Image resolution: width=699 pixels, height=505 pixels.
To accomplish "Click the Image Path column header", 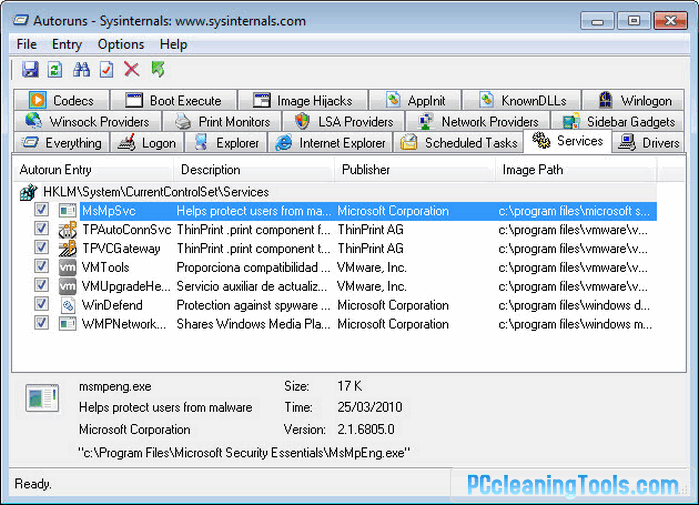I will [576, 170].
